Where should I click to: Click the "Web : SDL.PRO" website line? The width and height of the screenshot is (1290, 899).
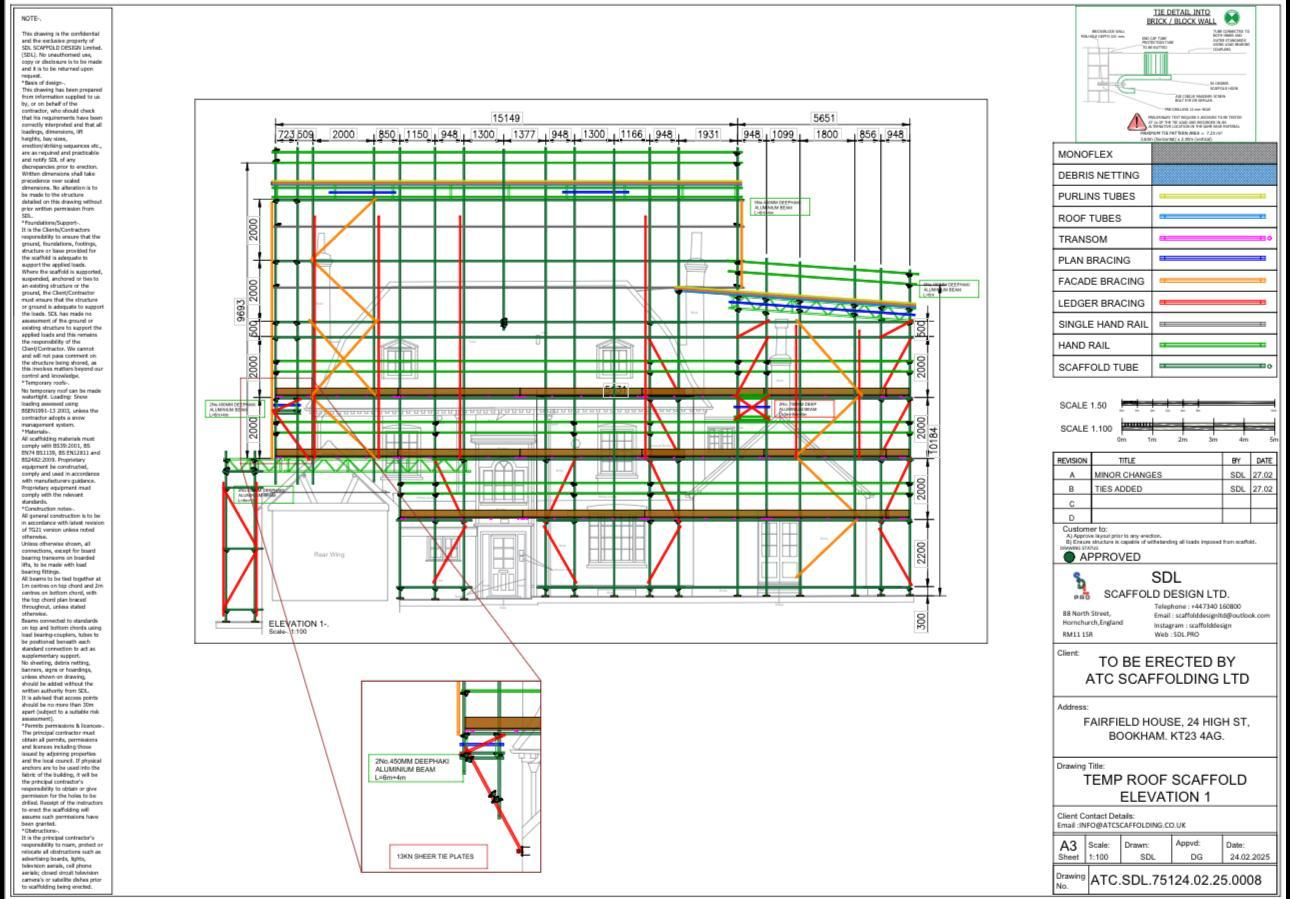coord(1177,634)
